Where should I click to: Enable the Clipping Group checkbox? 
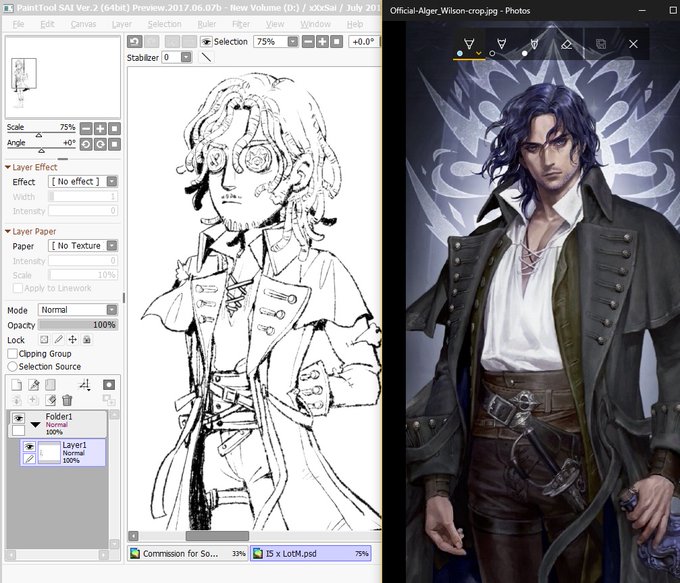click(13, 354)
